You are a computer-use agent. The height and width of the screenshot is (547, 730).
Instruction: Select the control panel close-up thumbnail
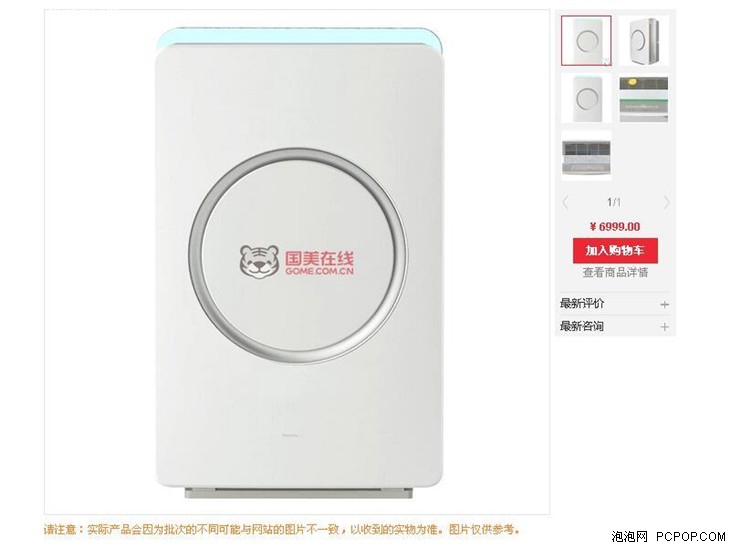(x=643, y=99)
